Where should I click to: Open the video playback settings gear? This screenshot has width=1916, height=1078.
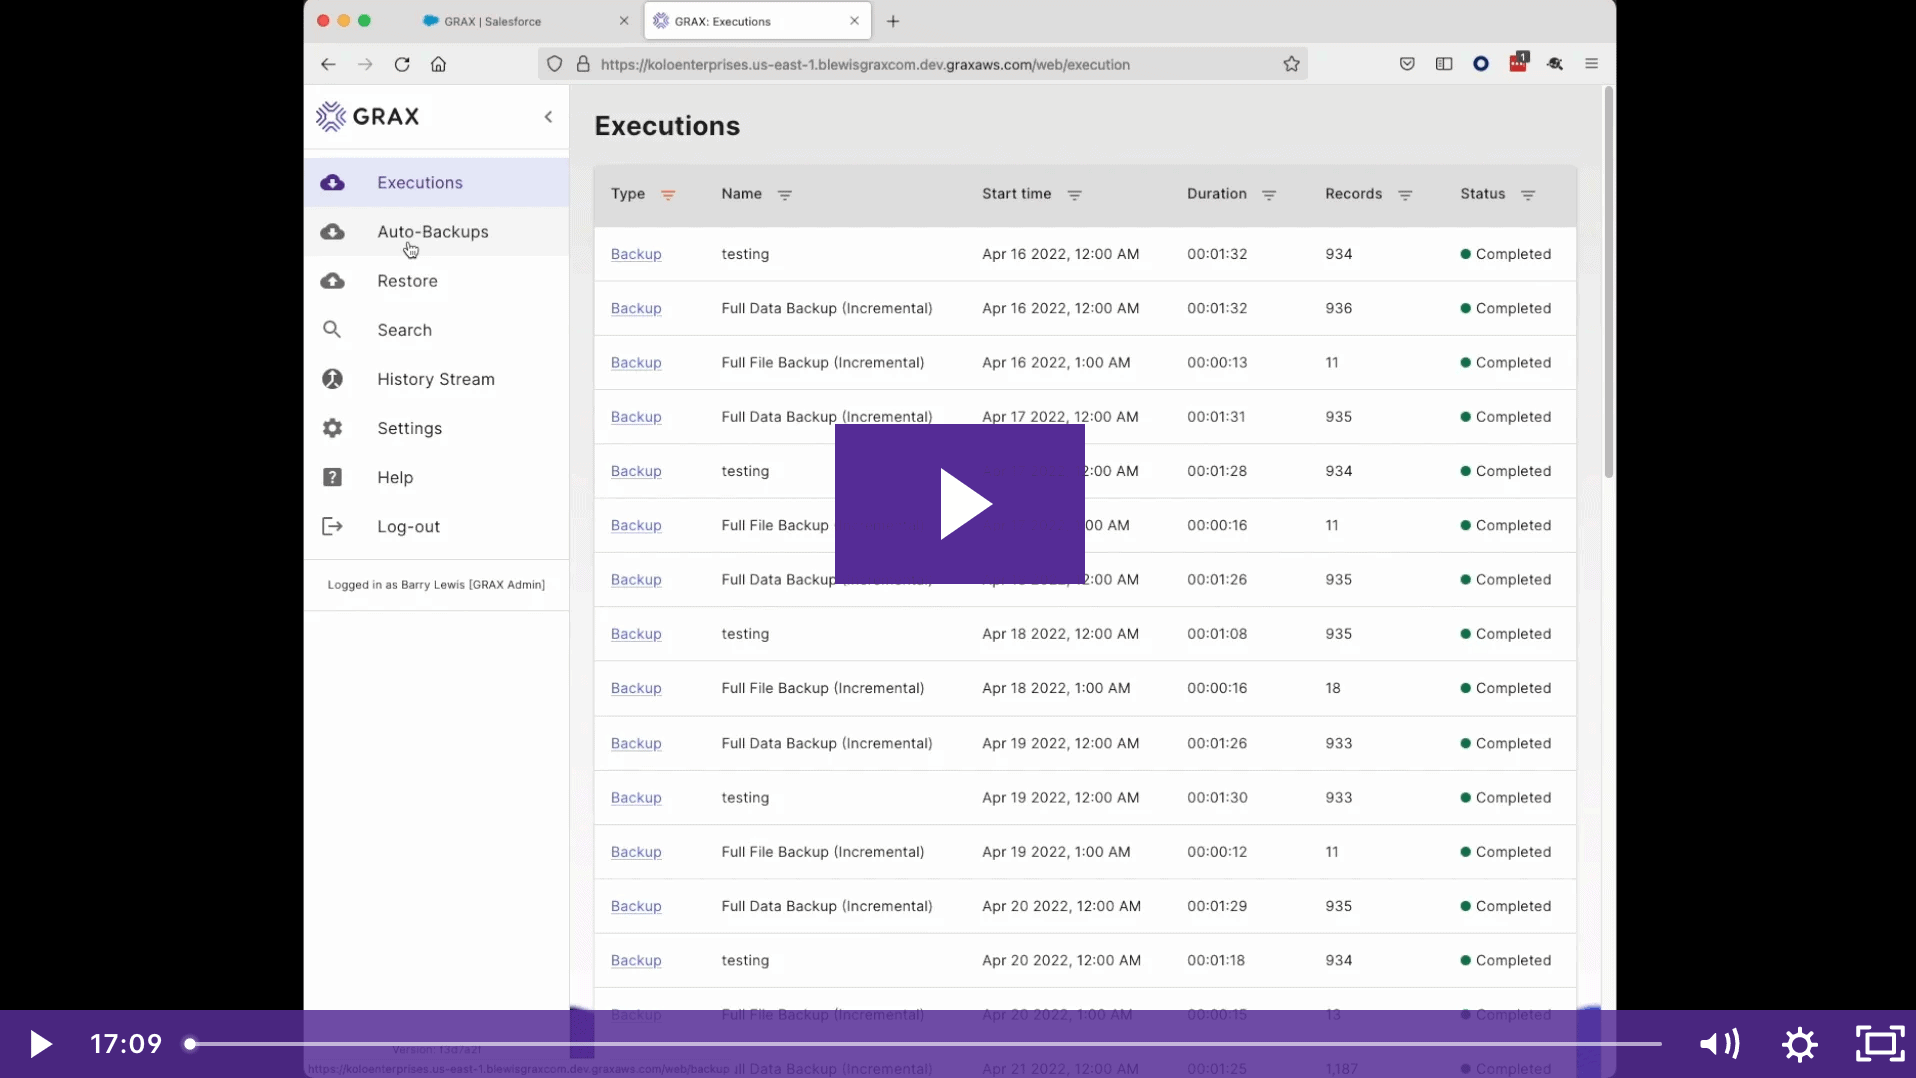click(x=1798, y=1044)
